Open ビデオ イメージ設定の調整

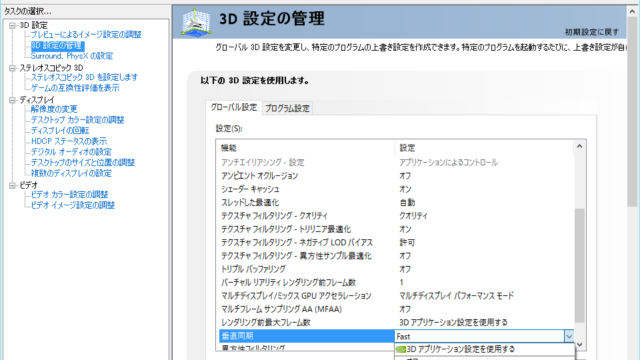coord(73,205)
